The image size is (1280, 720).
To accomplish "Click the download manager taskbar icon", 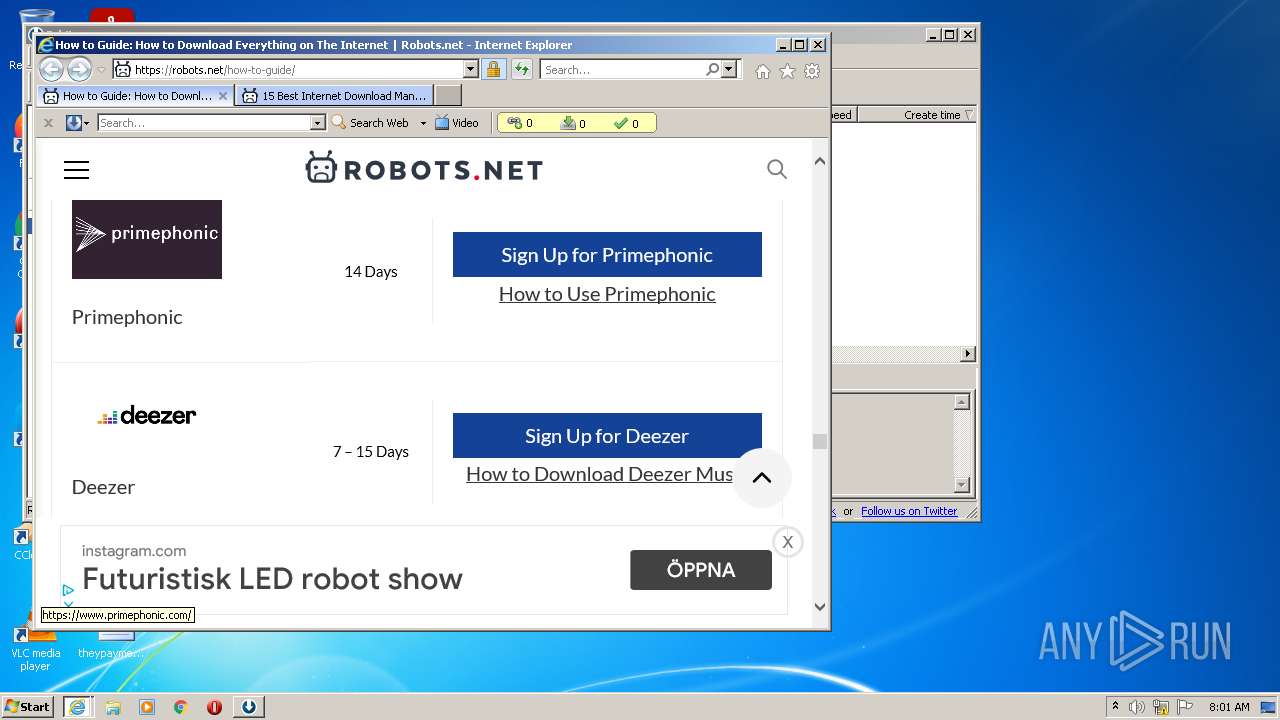I will coord(249,707).
